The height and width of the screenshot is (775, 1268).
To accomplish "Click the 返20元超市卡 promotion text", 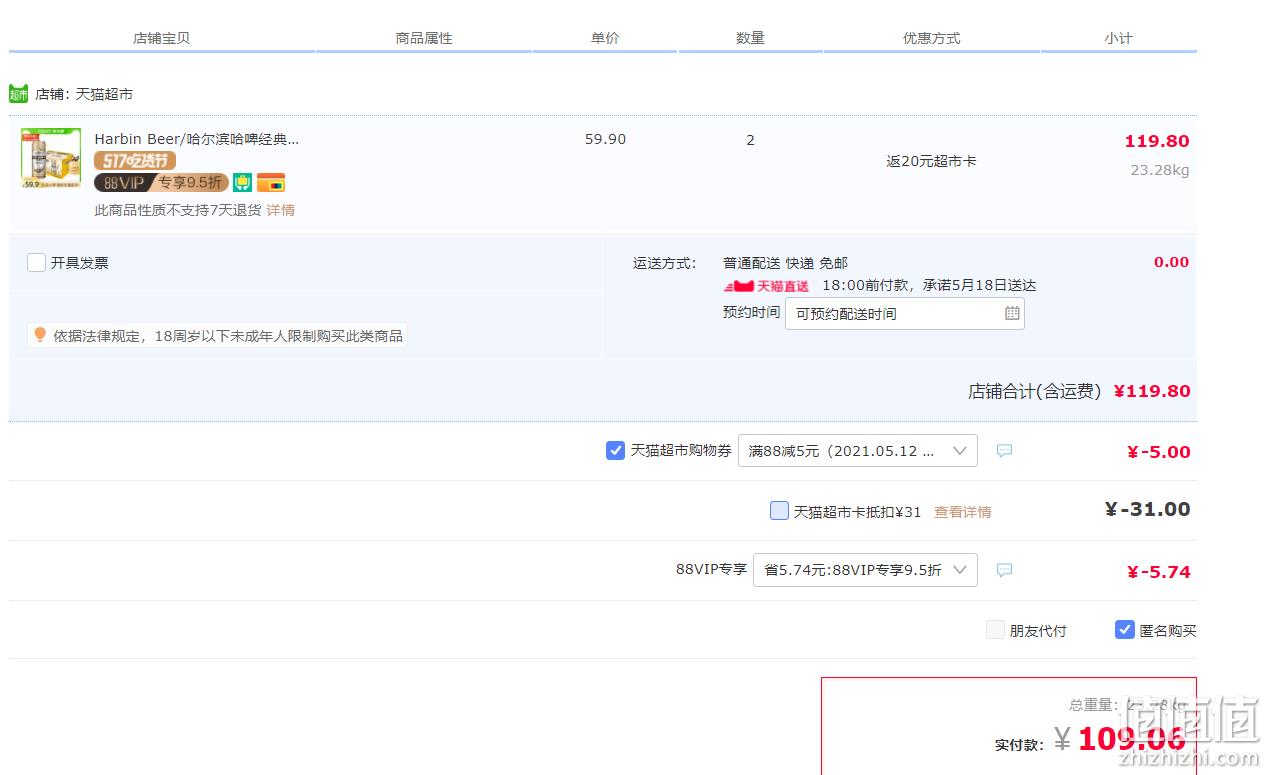I will click(931, 160).
